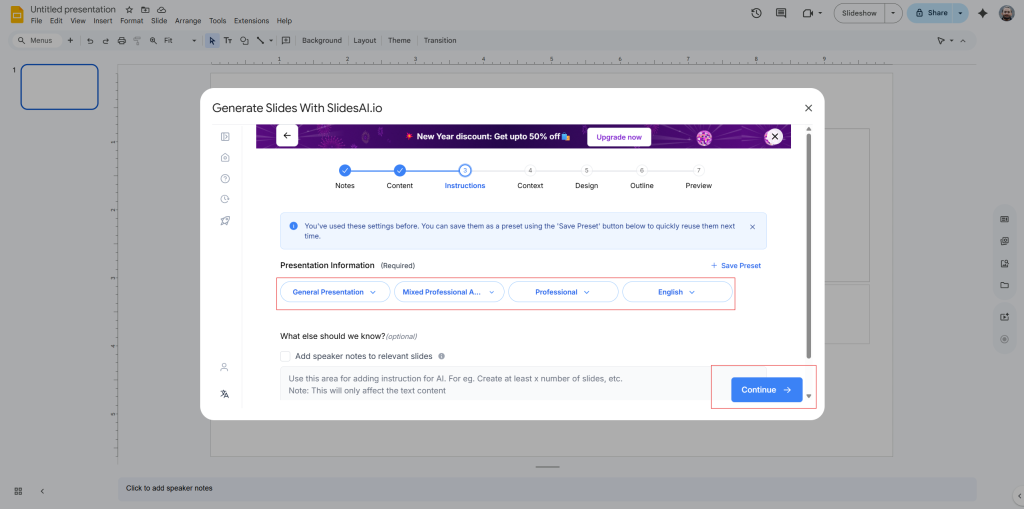Go to the Content step
Image resolution: width=1024 pixels, height=509 pixels.
399,171
